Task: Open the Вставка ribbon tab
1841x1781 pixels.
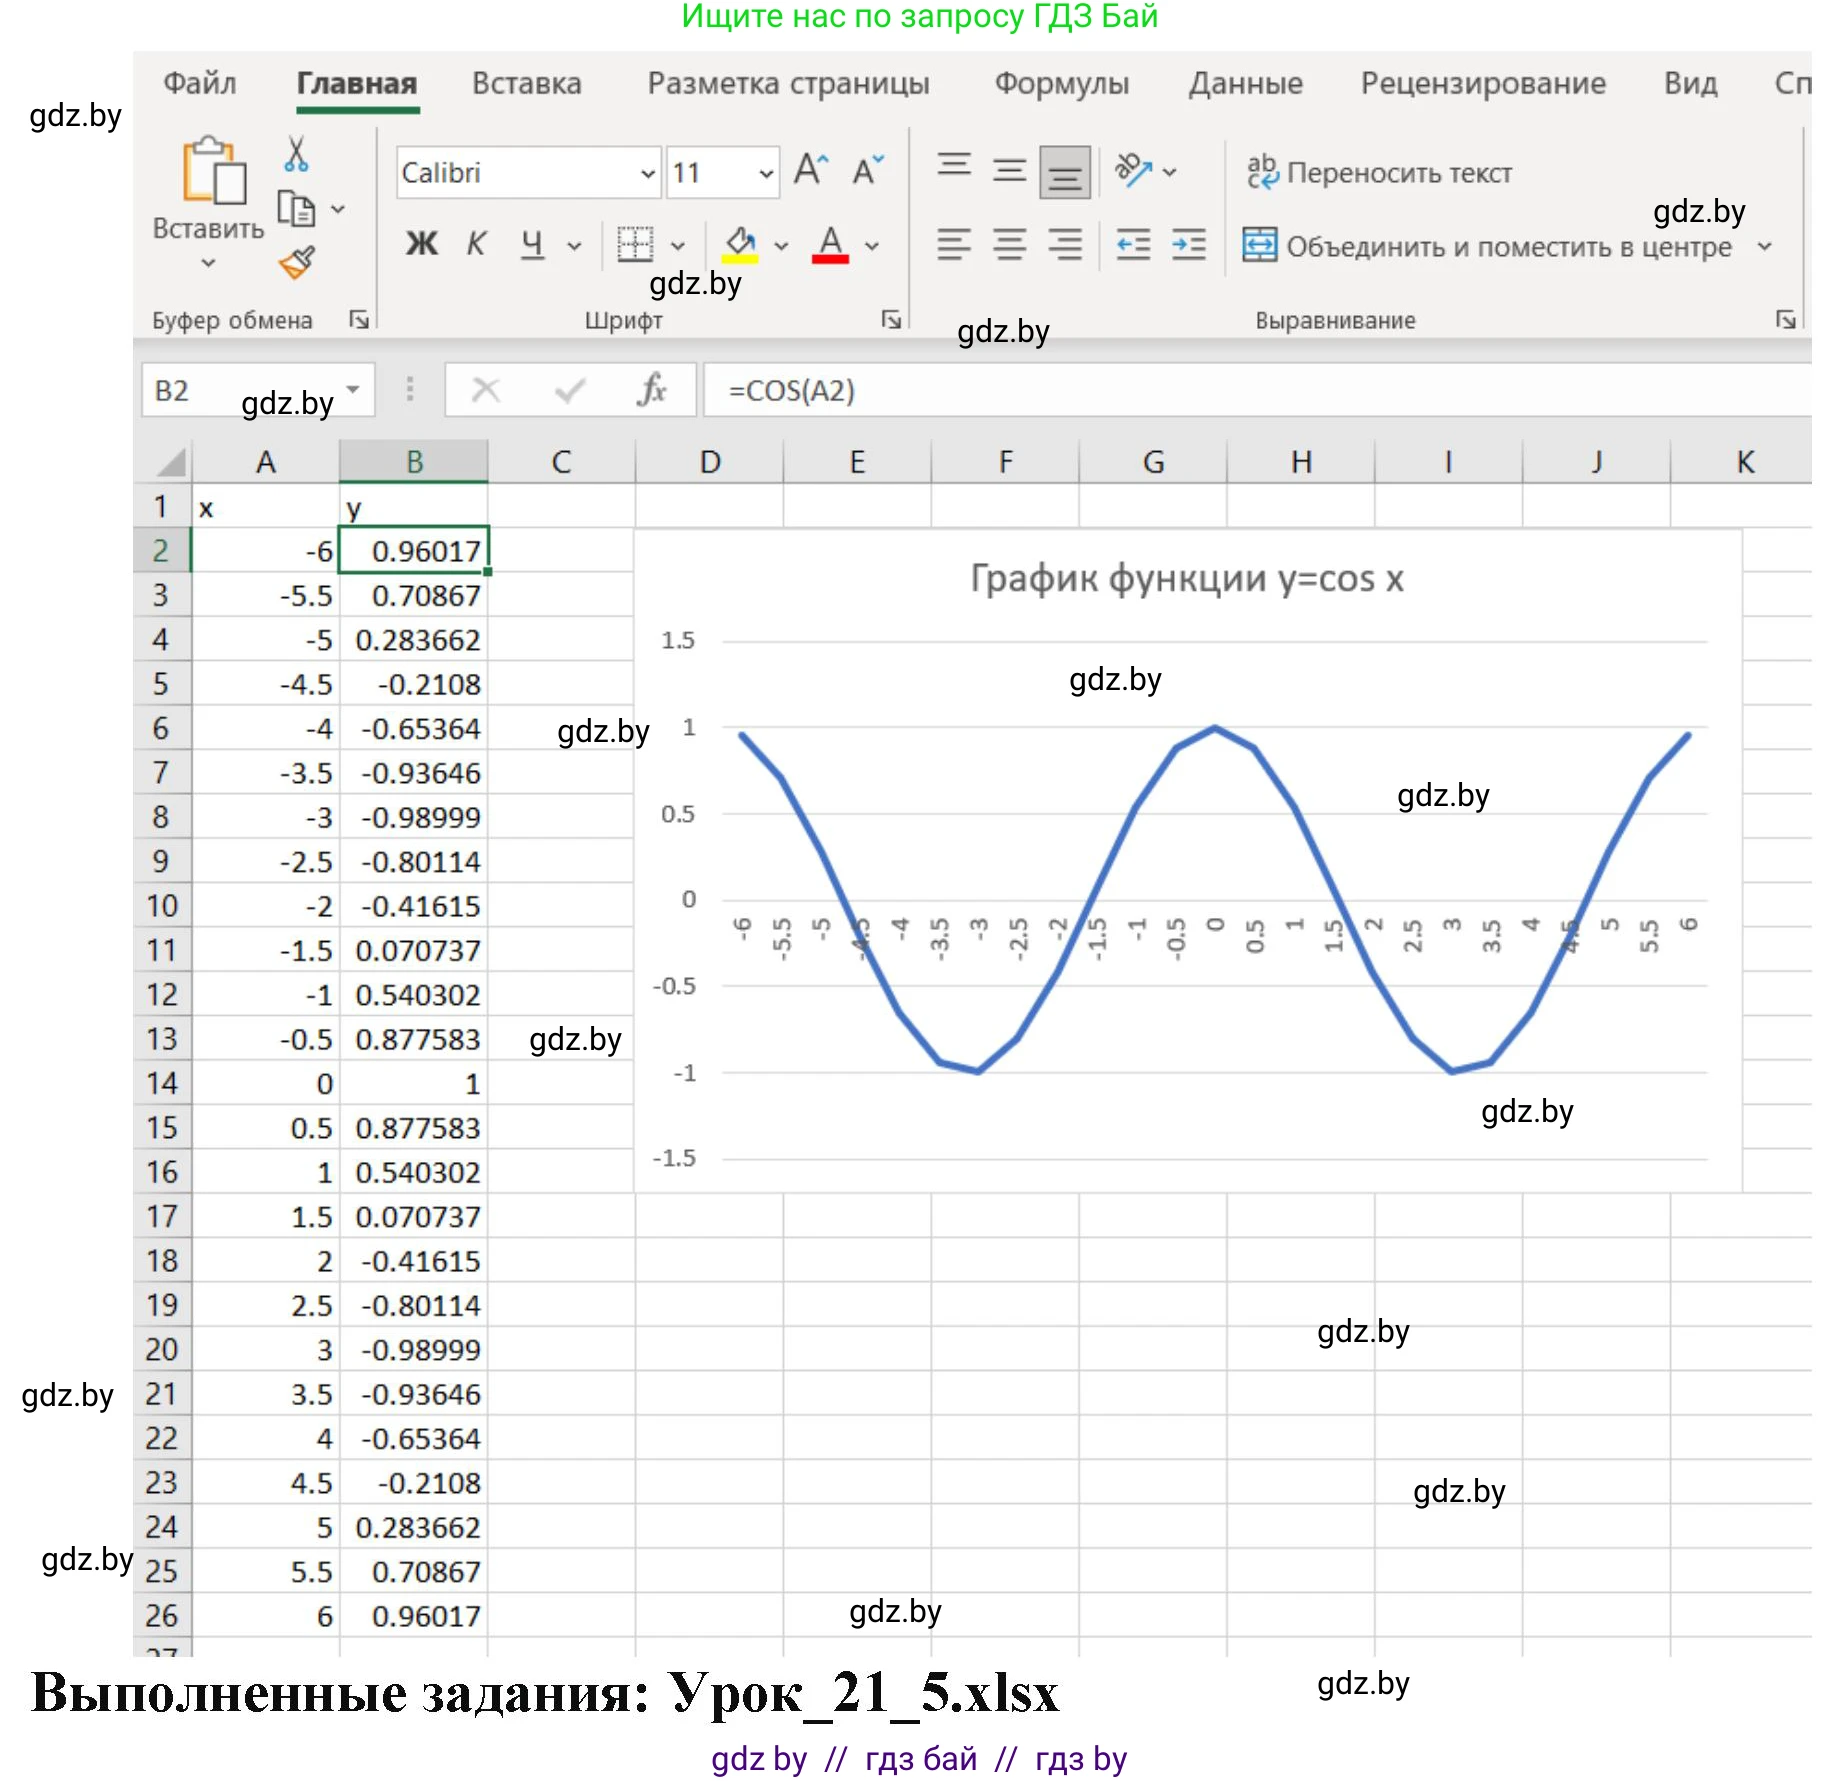Action: coord(526,84)
